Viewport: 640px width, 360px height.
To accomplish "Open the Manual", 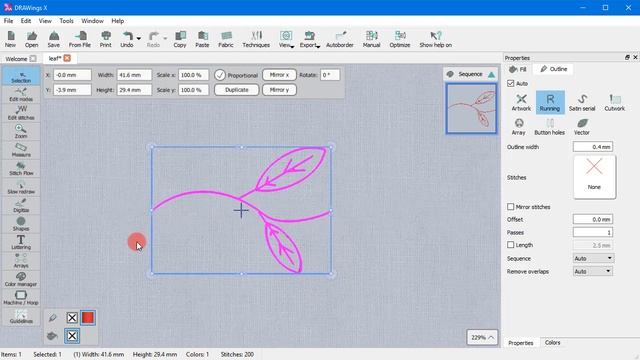I will point(371,39).
